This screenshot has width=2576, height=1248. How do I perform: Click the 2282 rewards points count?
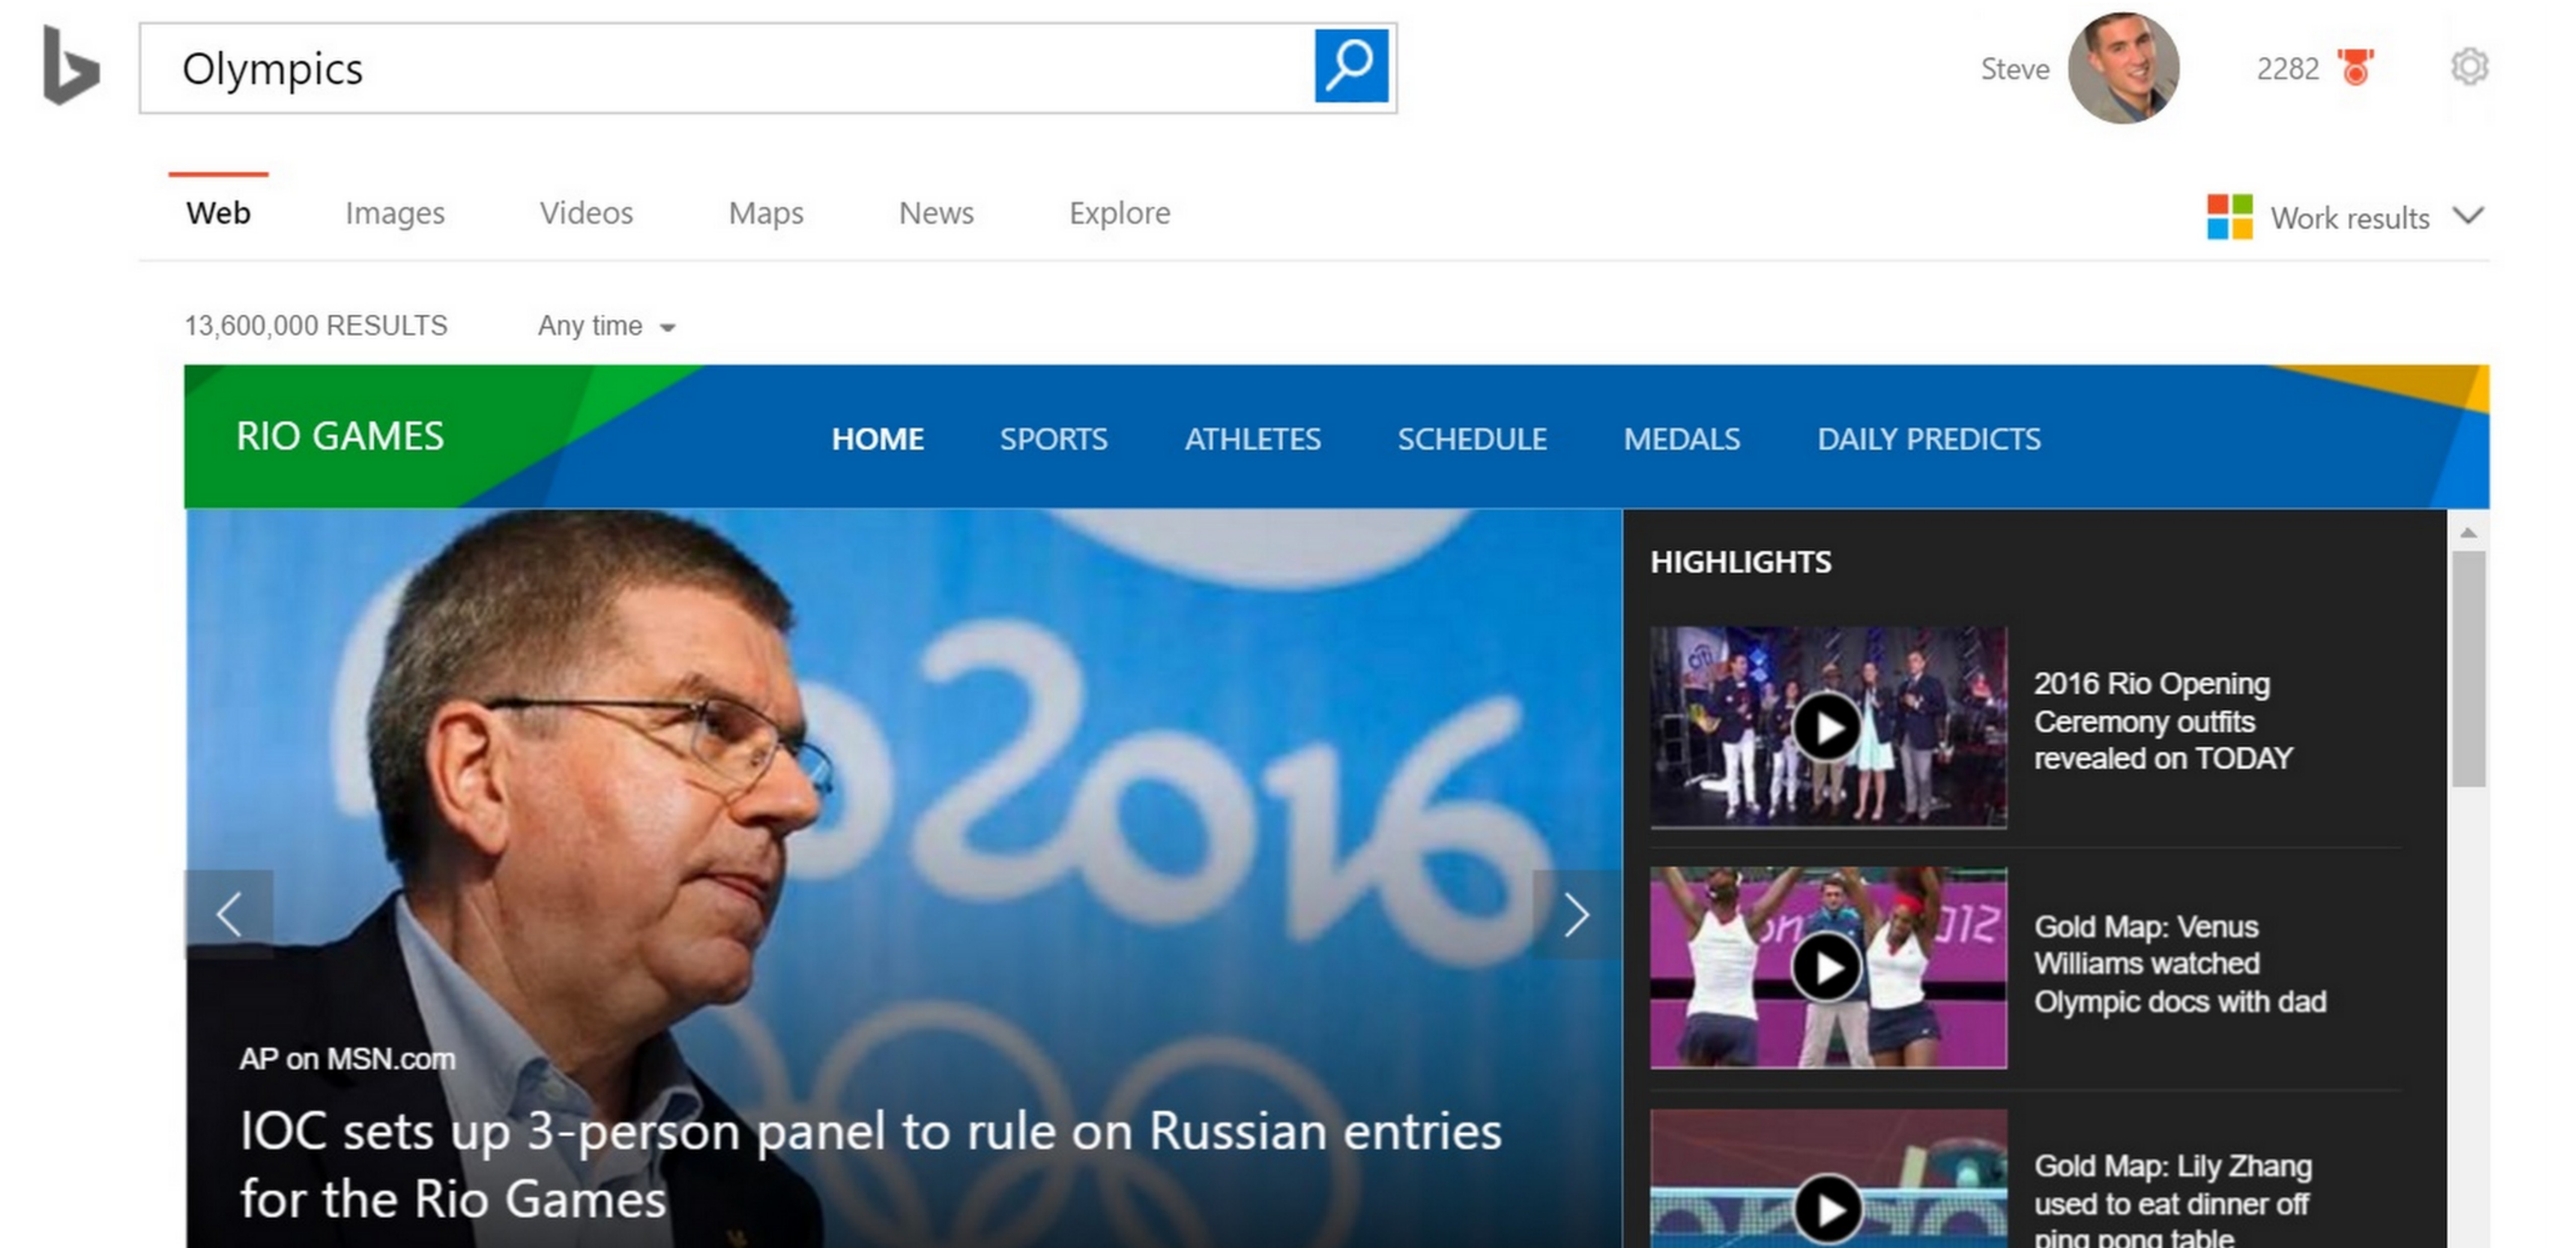(x=2287, y=69)
